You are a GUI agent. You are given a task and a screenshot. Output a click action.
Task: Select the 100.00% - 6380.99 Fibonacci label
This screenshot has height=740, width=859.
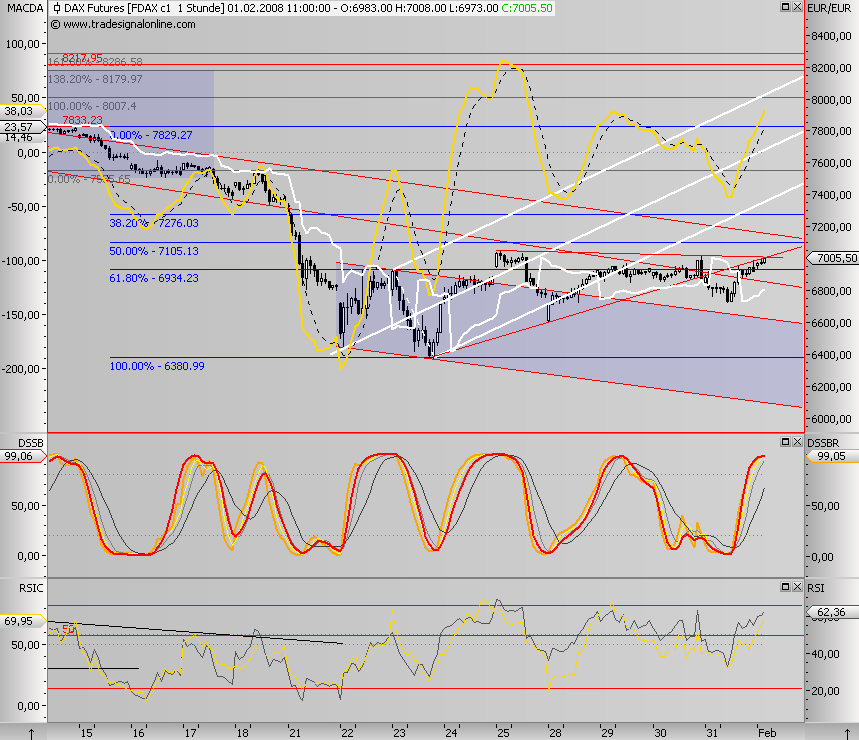157,366
